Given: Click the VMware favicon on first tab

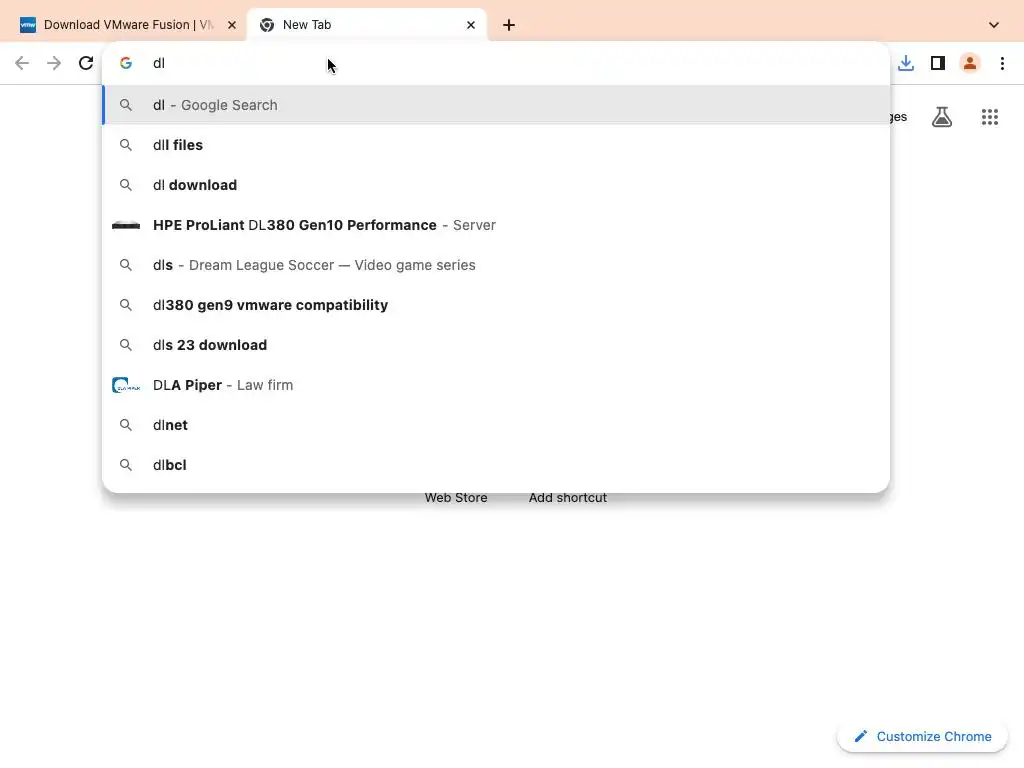Looking at the screenshot, I should coord(28,25).
